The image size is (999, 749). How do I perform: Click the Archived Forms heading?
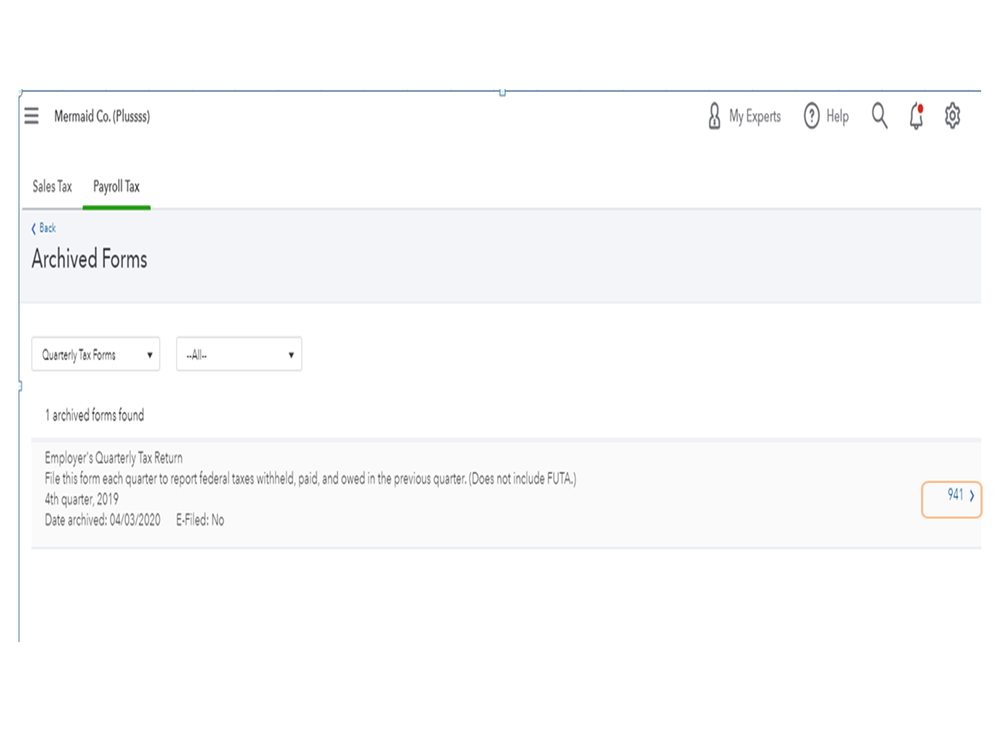(x=89, y=260)
